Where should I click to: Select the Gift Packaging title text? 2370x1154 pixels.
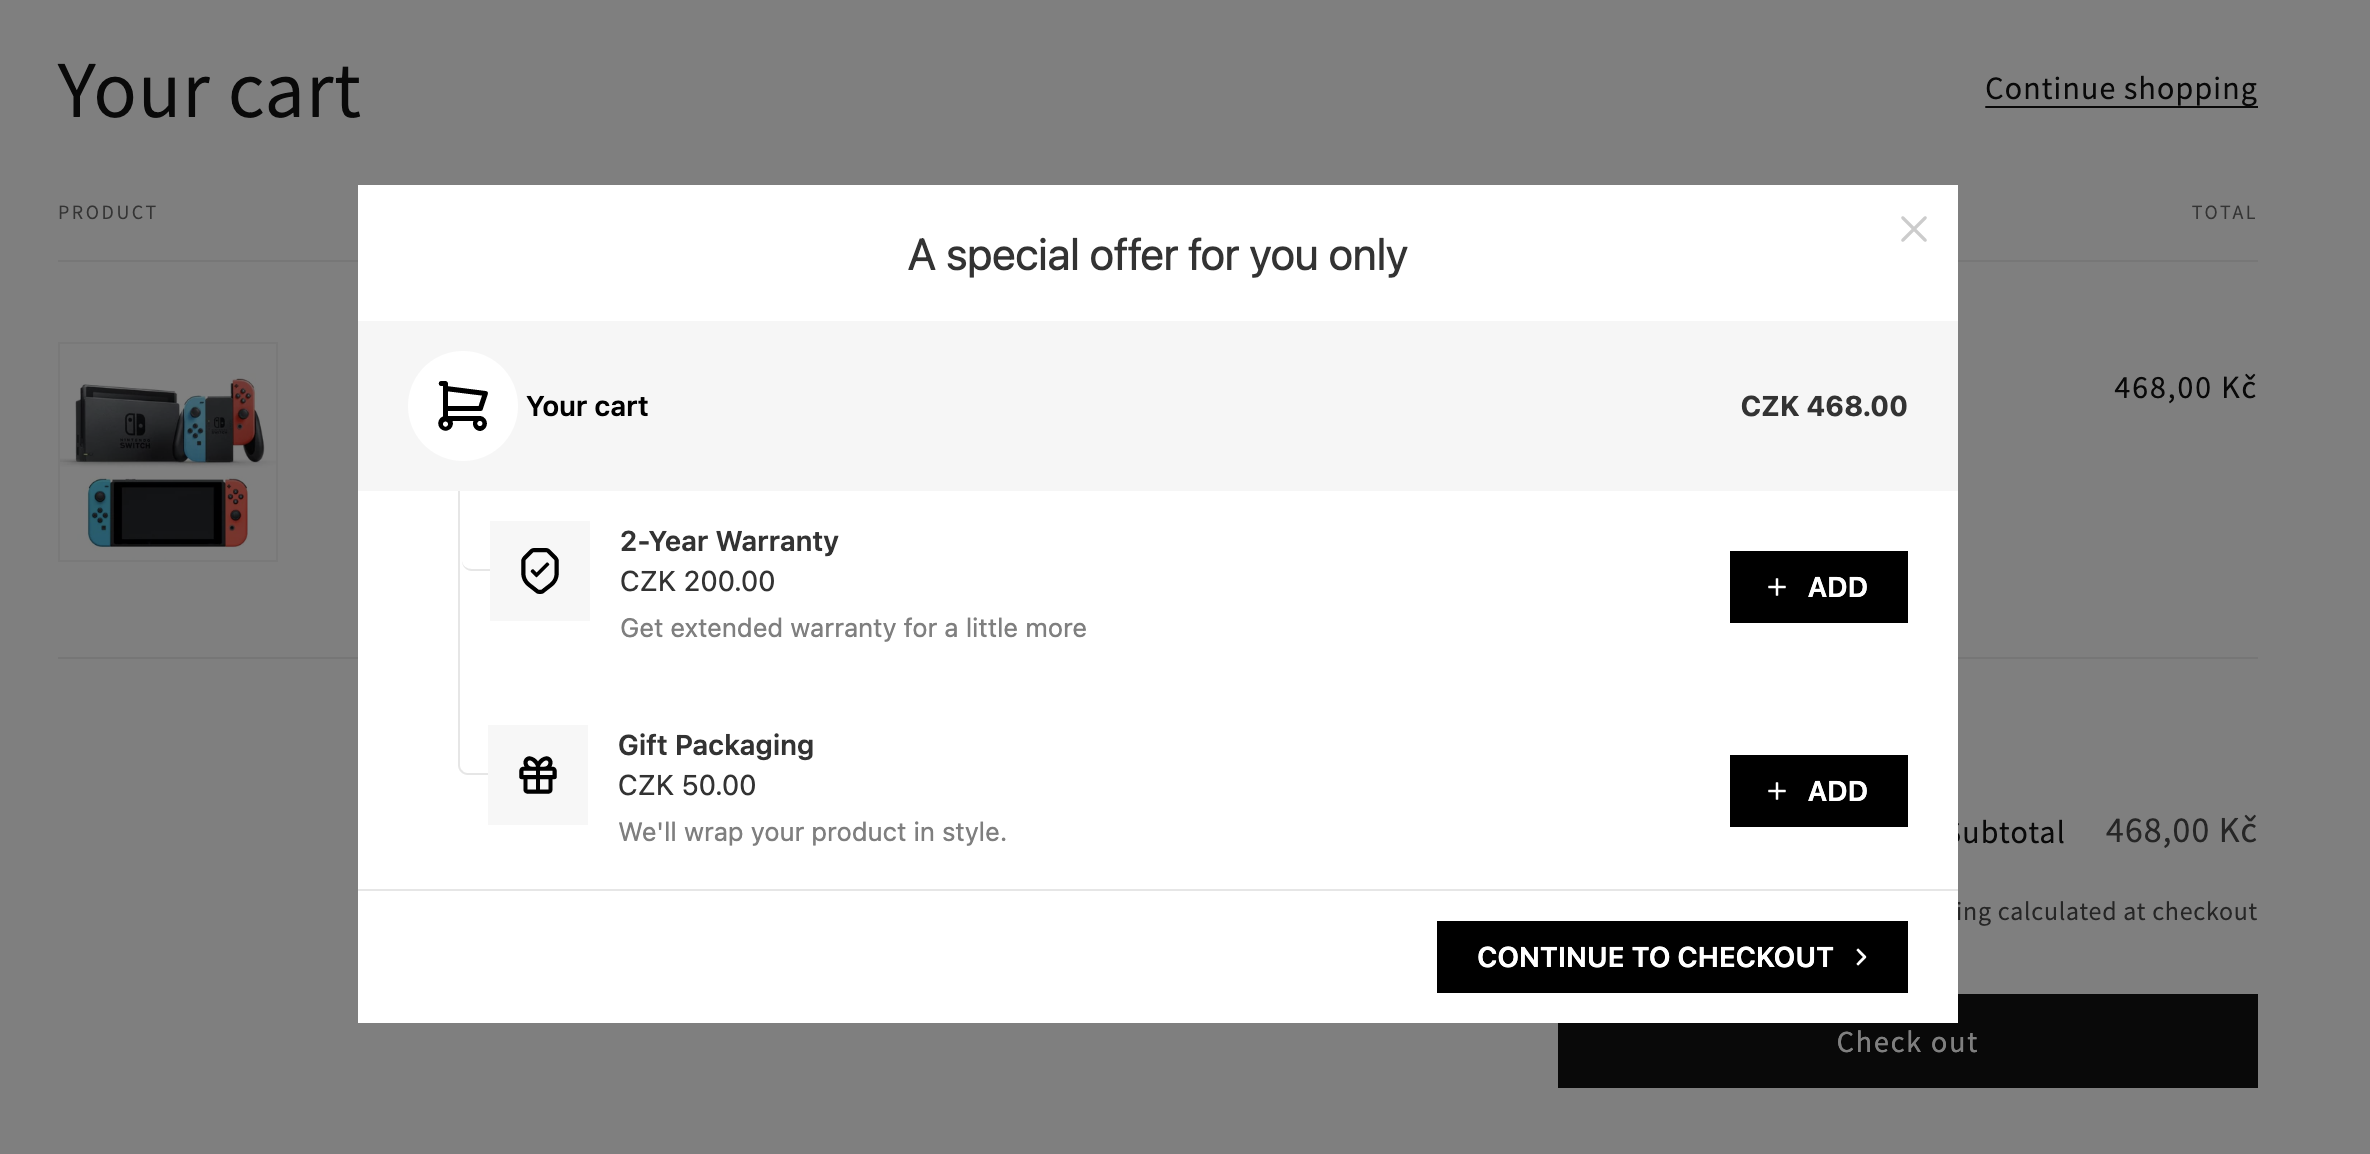point(716,745)
